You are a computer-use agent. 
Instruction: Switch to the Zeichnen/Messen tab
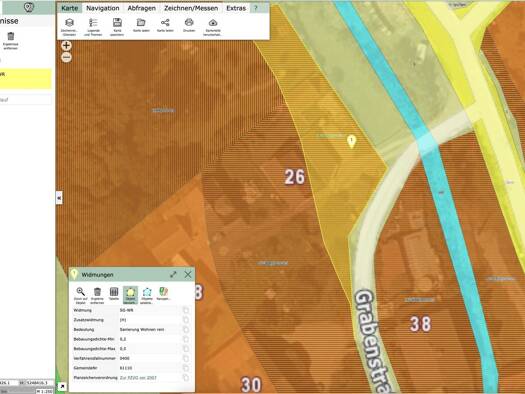[191, 8]
